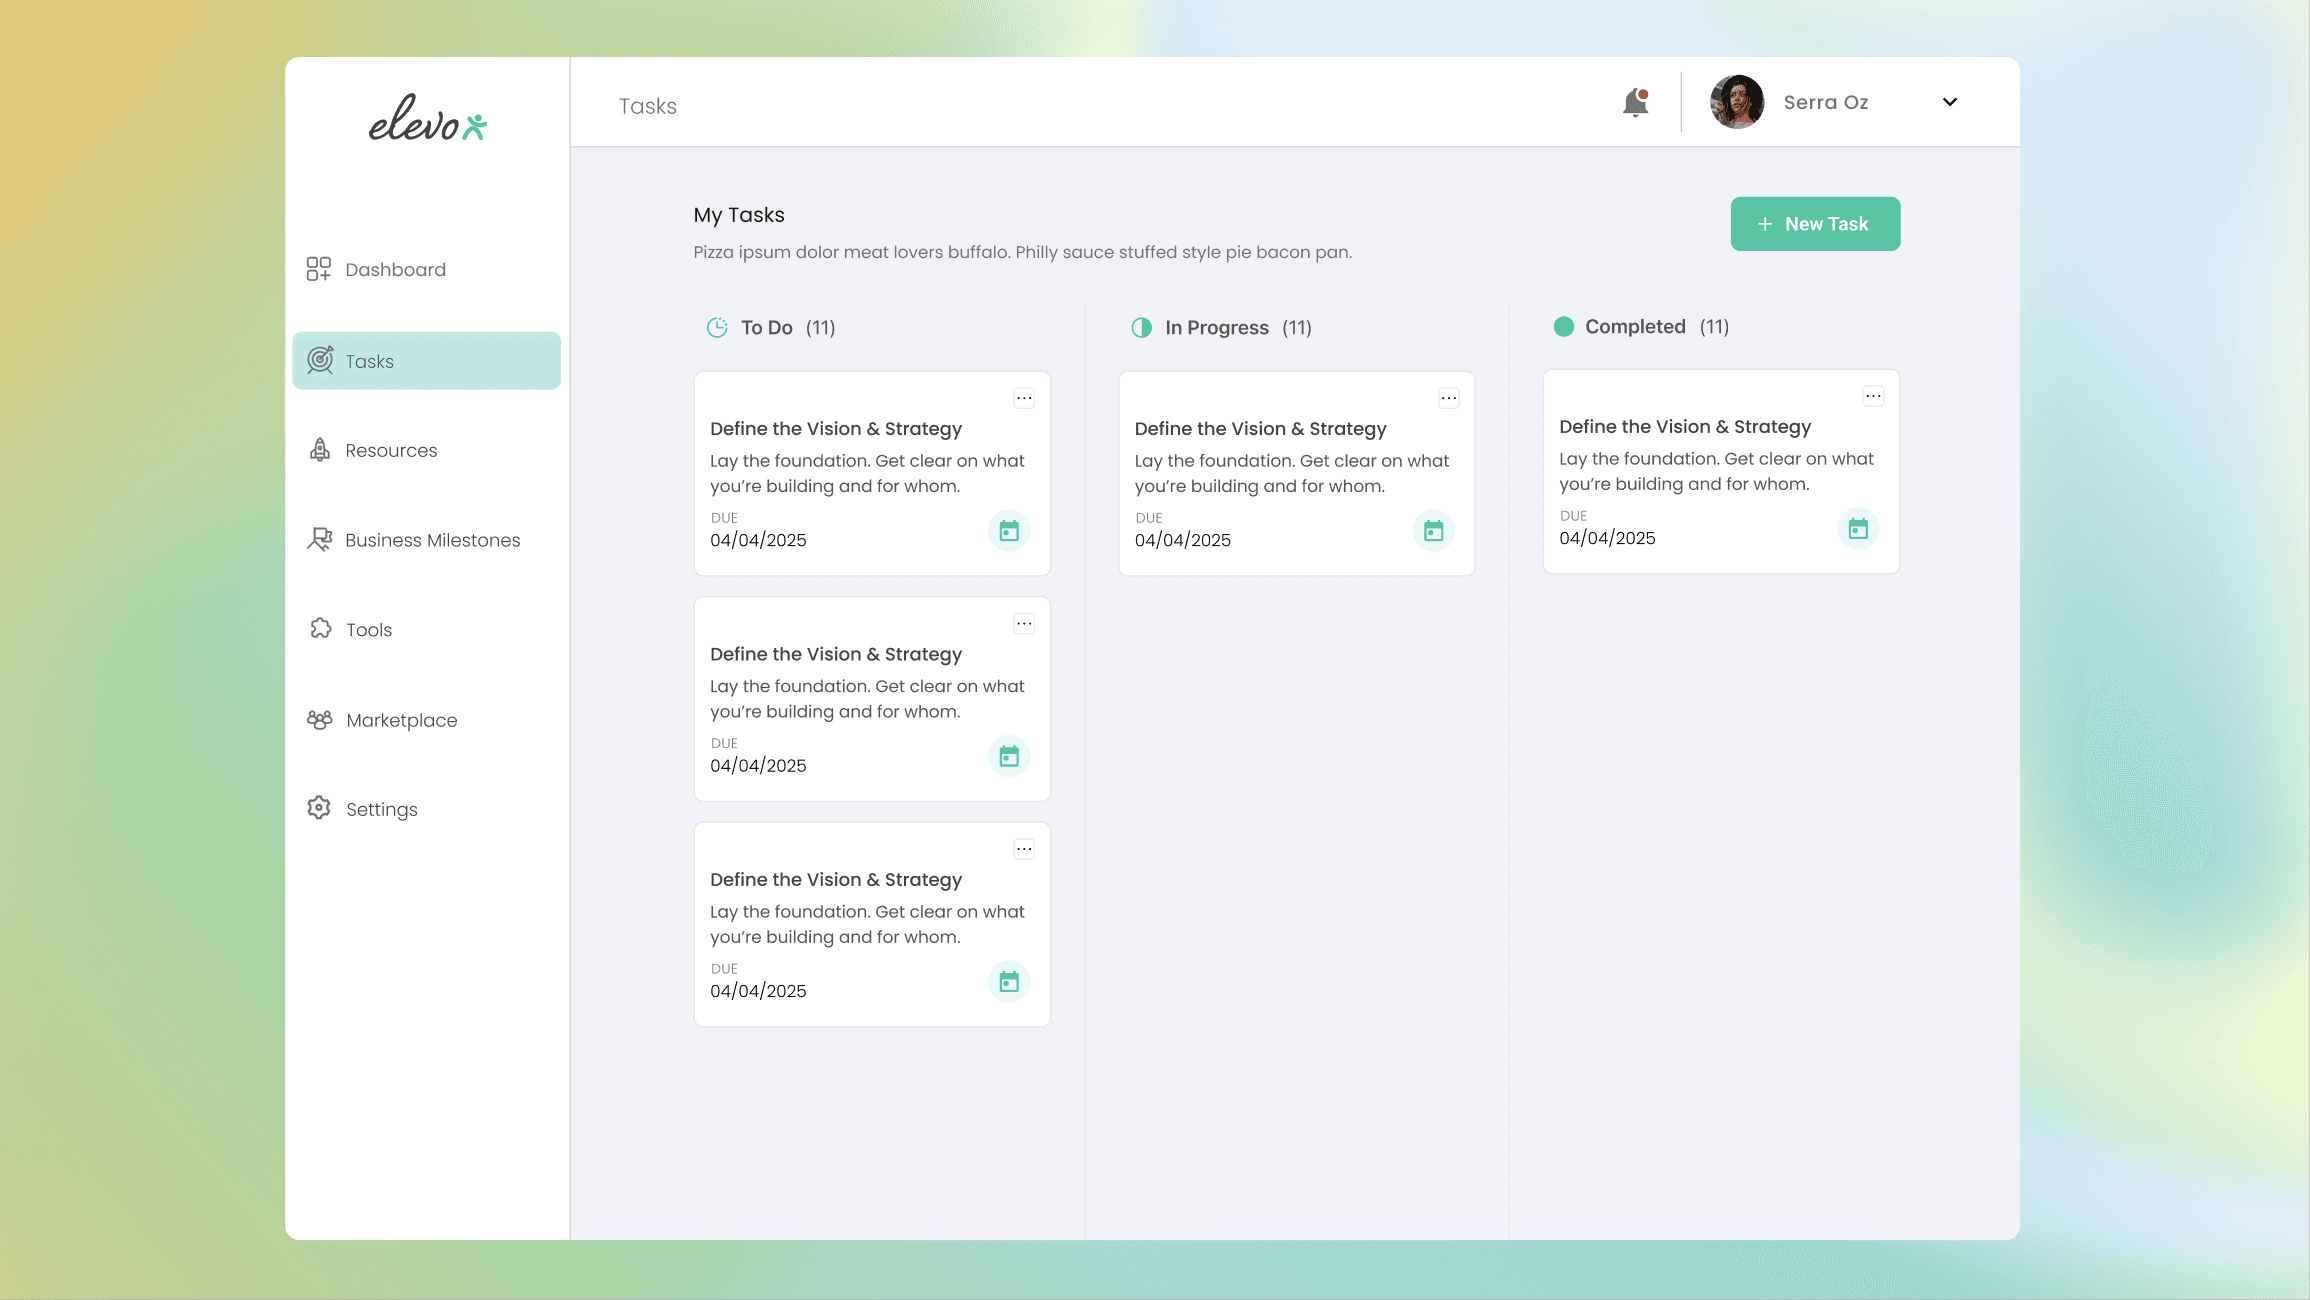2310x1300 pixels.
Task: Select the Marketplace people icon
Action: point(319,719)
